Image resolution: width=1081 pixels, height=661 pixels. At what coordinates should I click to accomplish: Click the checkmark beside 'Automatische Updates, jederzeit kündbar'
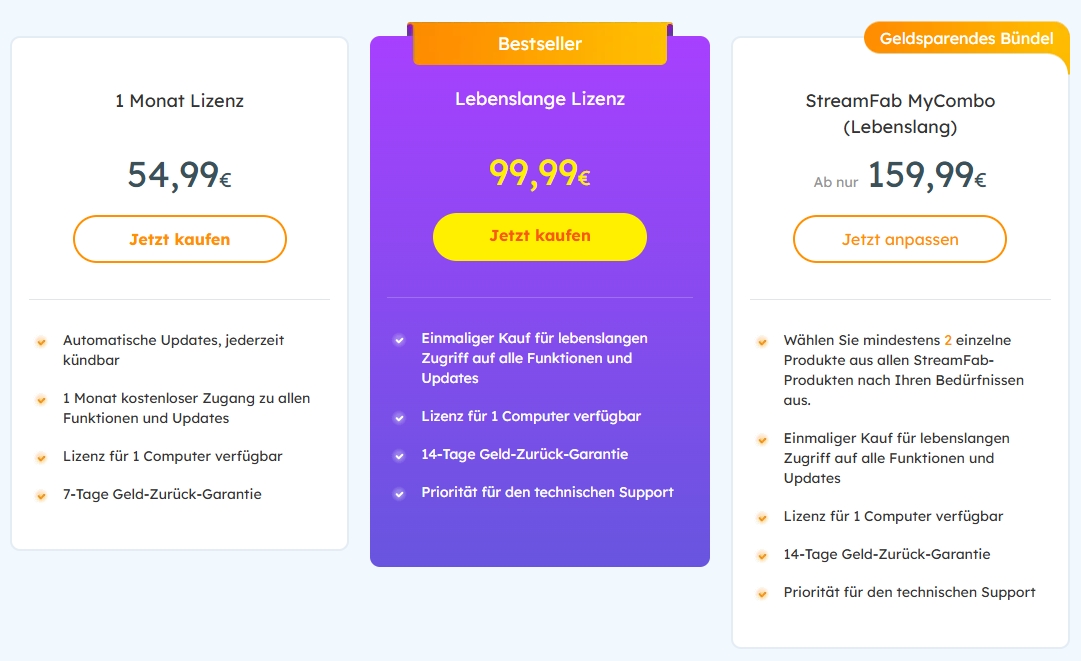pos(41,341)
